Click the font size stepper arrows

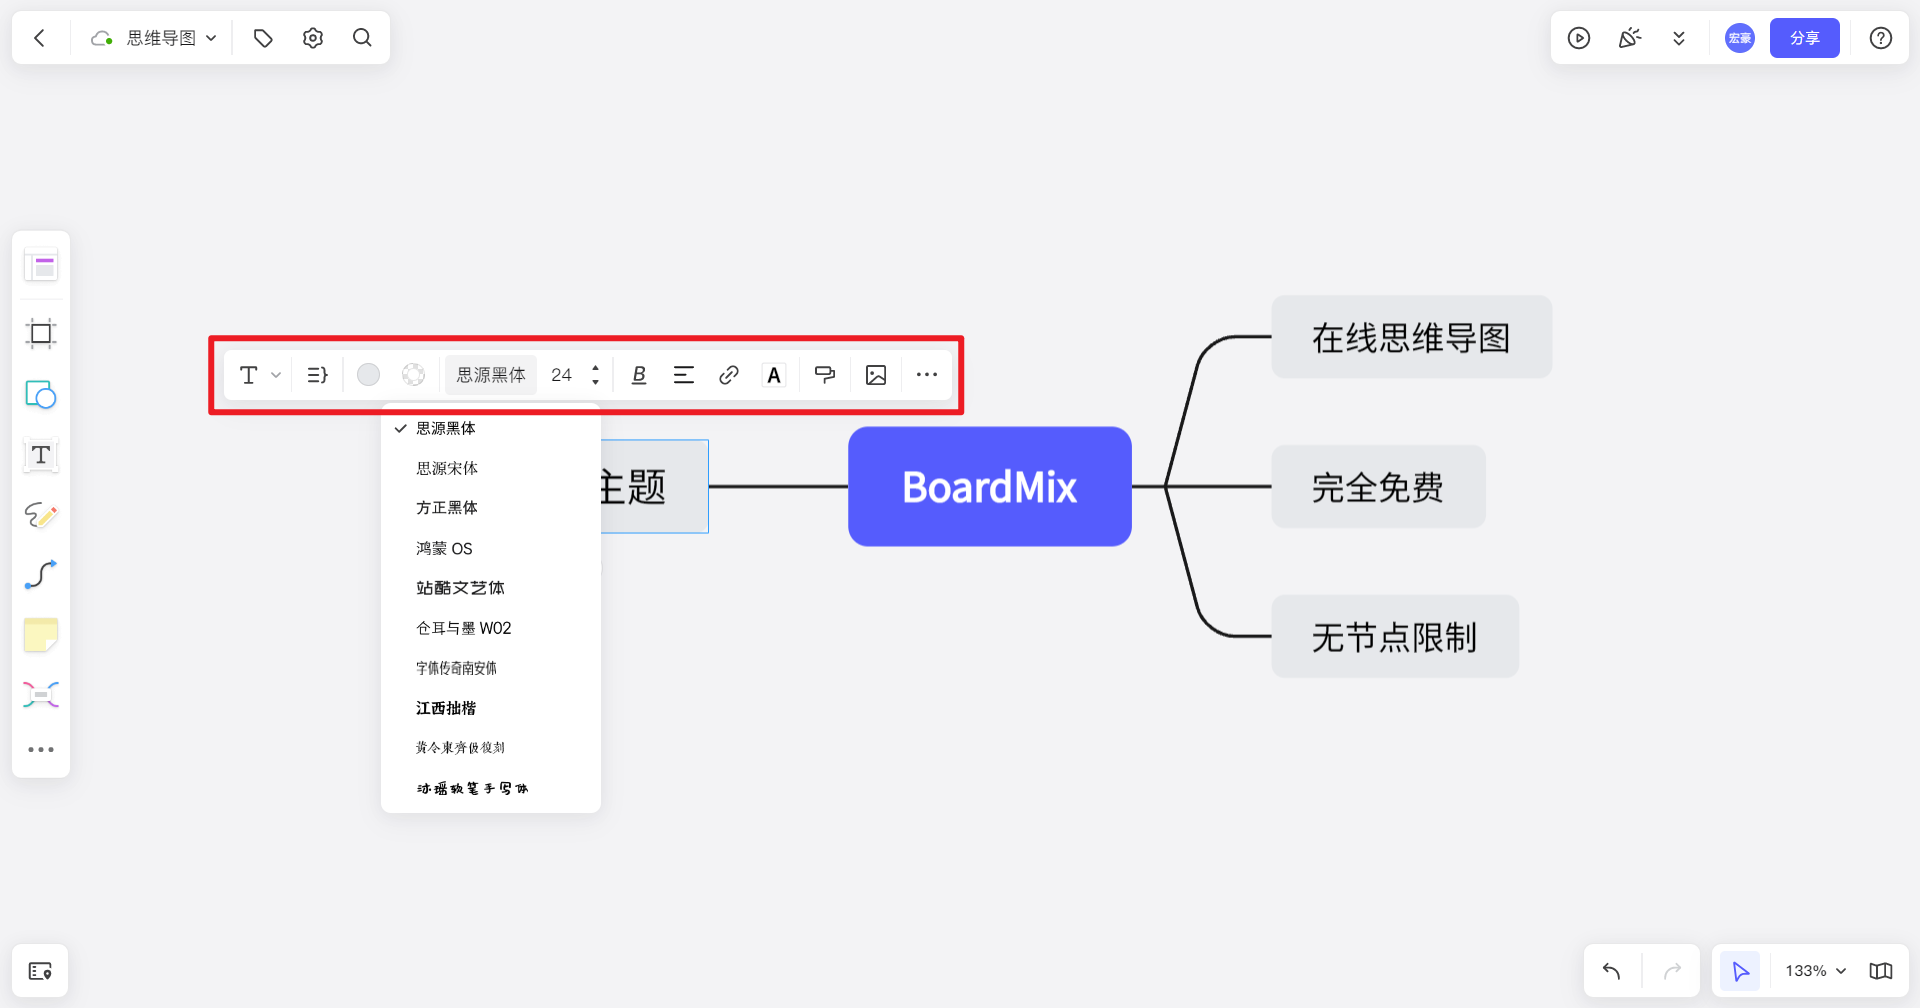click(x=595, y=375)
